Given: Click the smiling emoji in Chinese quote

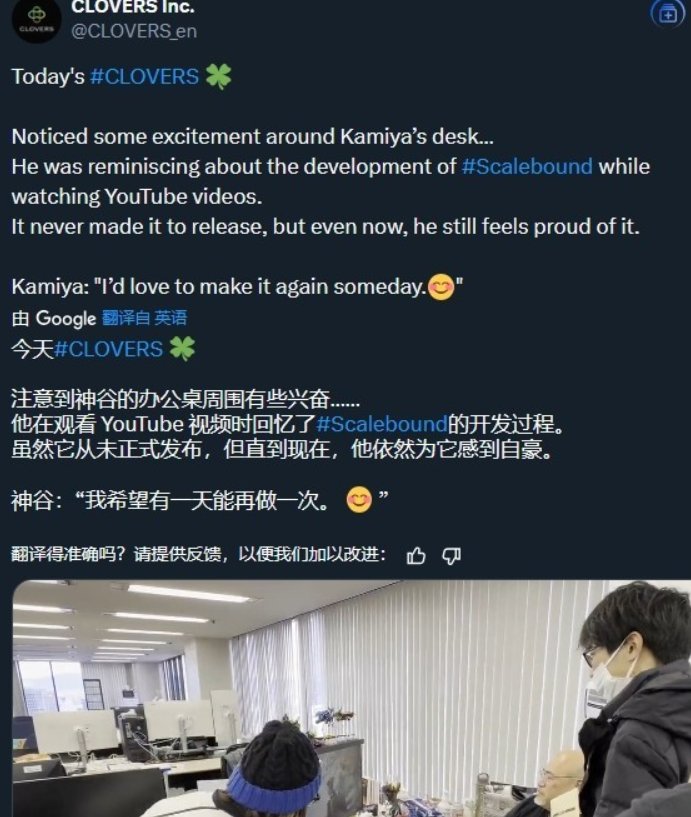Looking at the screenshot, I should (x=359, y=500).
